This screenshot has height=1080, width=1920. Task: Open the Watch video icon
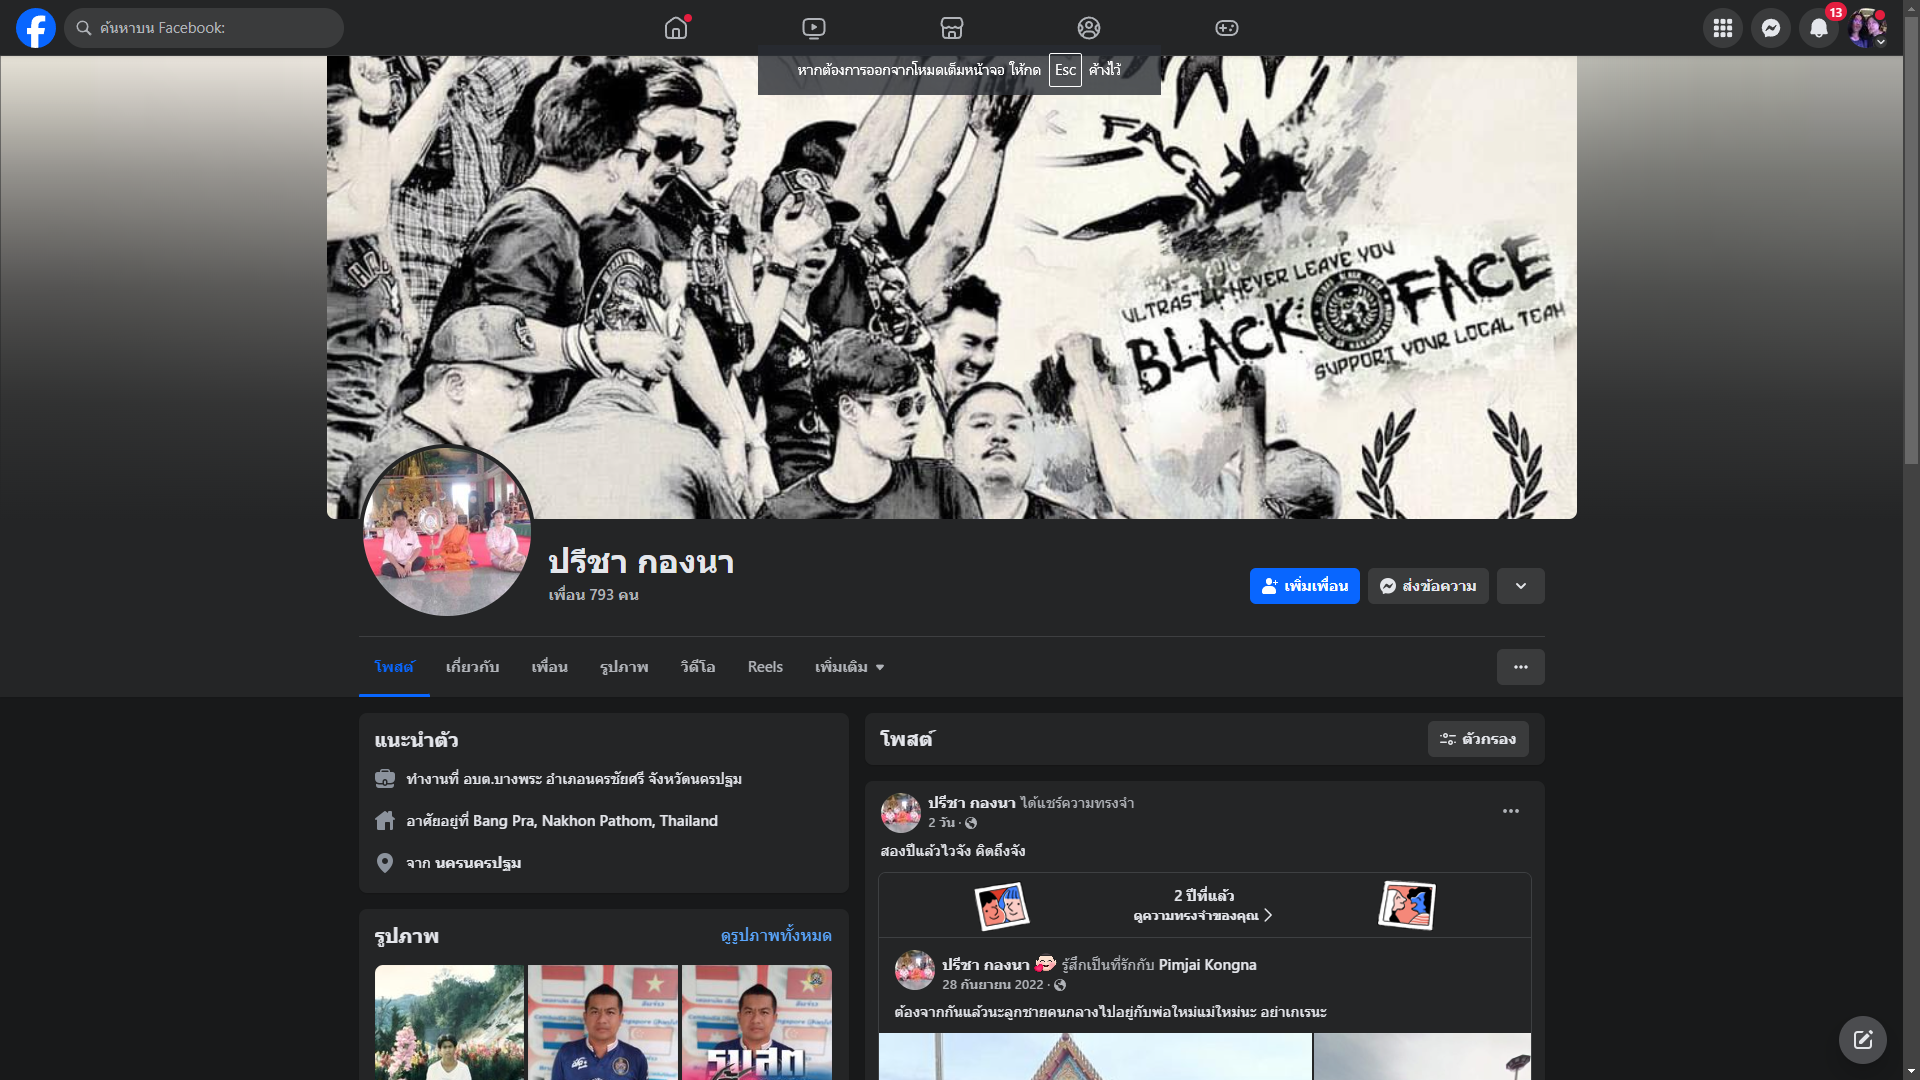814,28
